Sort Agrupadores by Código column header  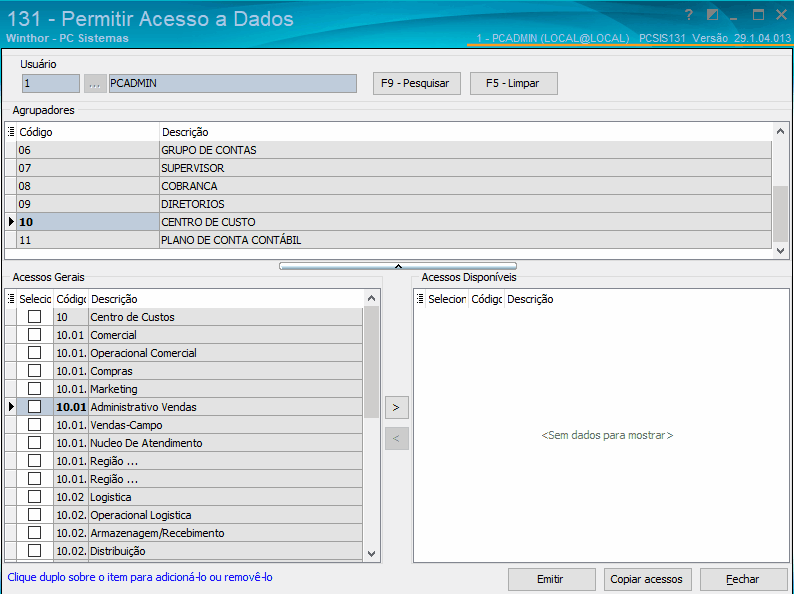click(x=88, y=132)
